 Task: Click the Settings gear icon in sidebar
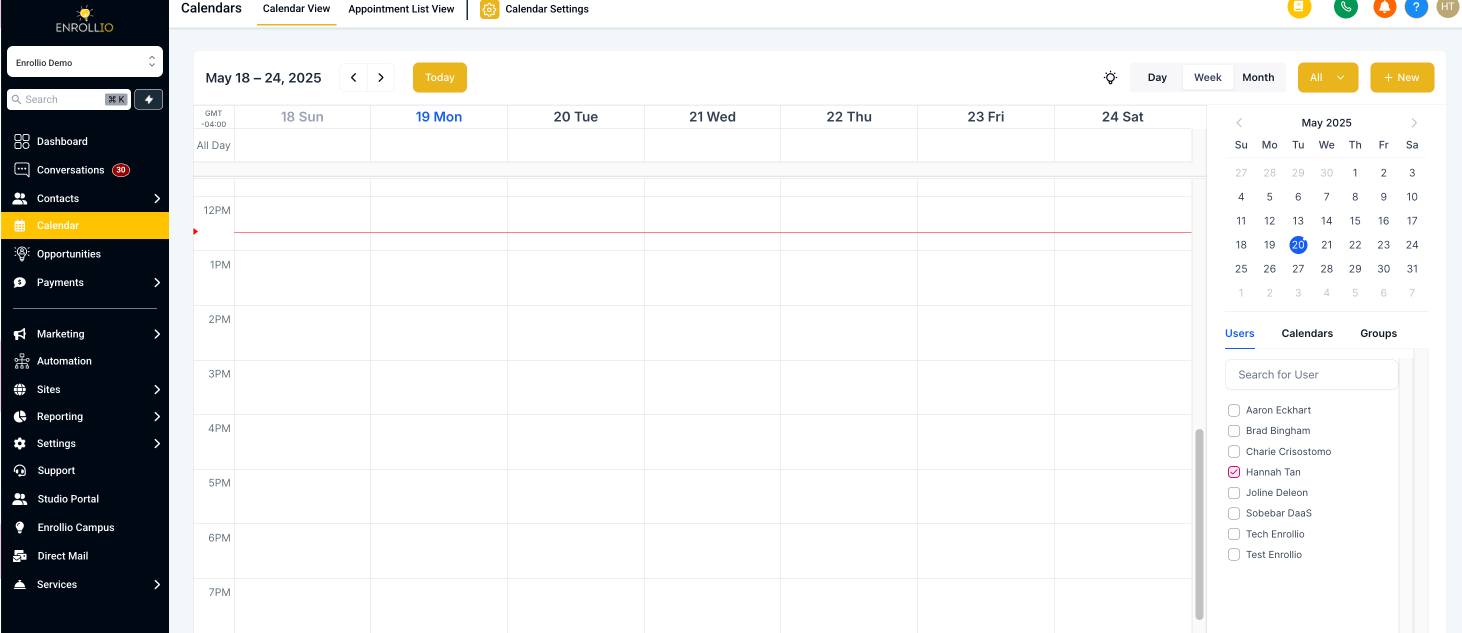(x=21, y=443)
